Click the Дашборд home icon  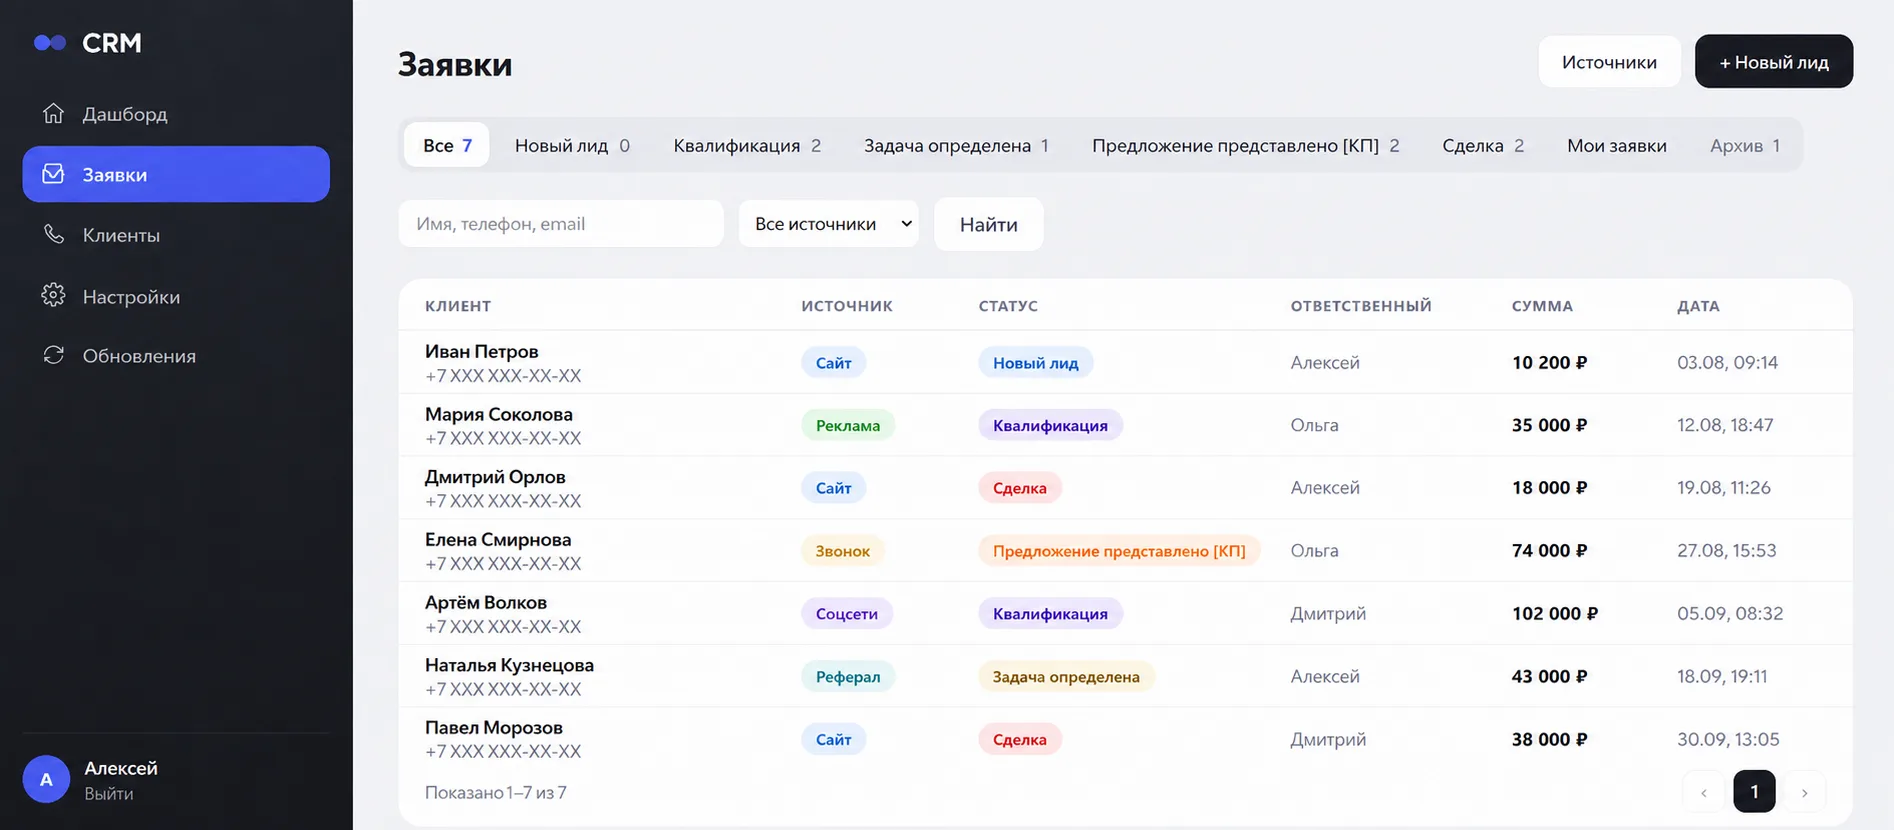(x=54, y=113)
